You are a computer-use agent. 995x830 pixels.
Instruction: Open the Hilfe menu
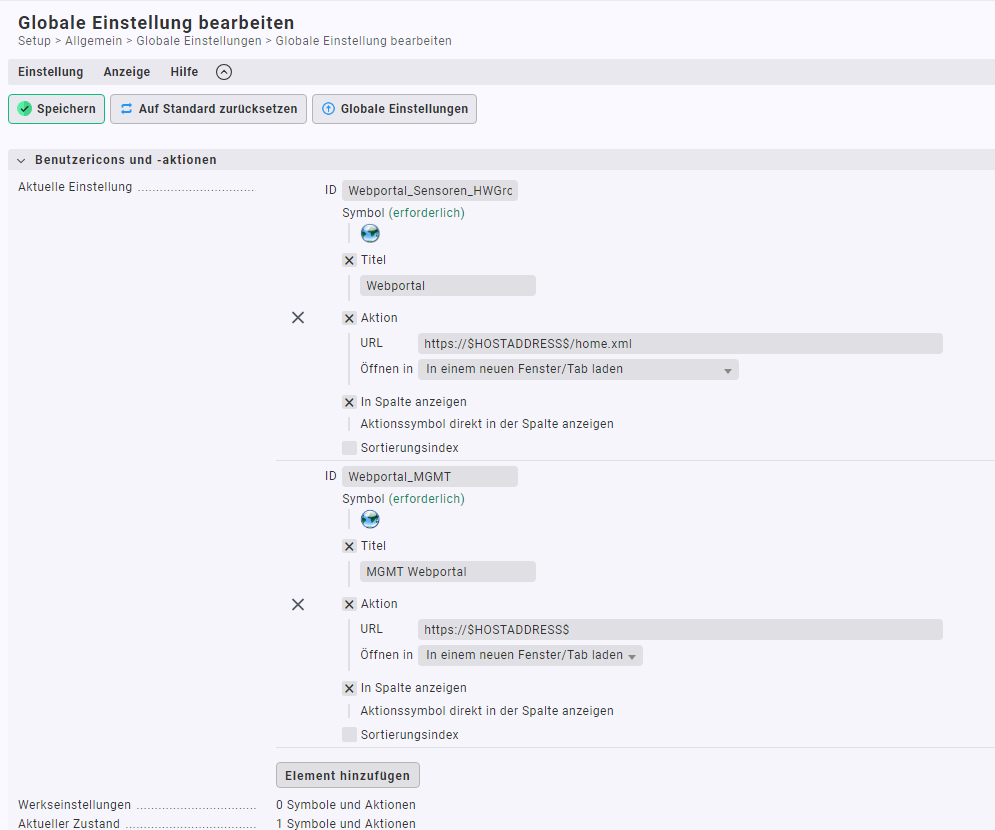[x=184, y=72]
